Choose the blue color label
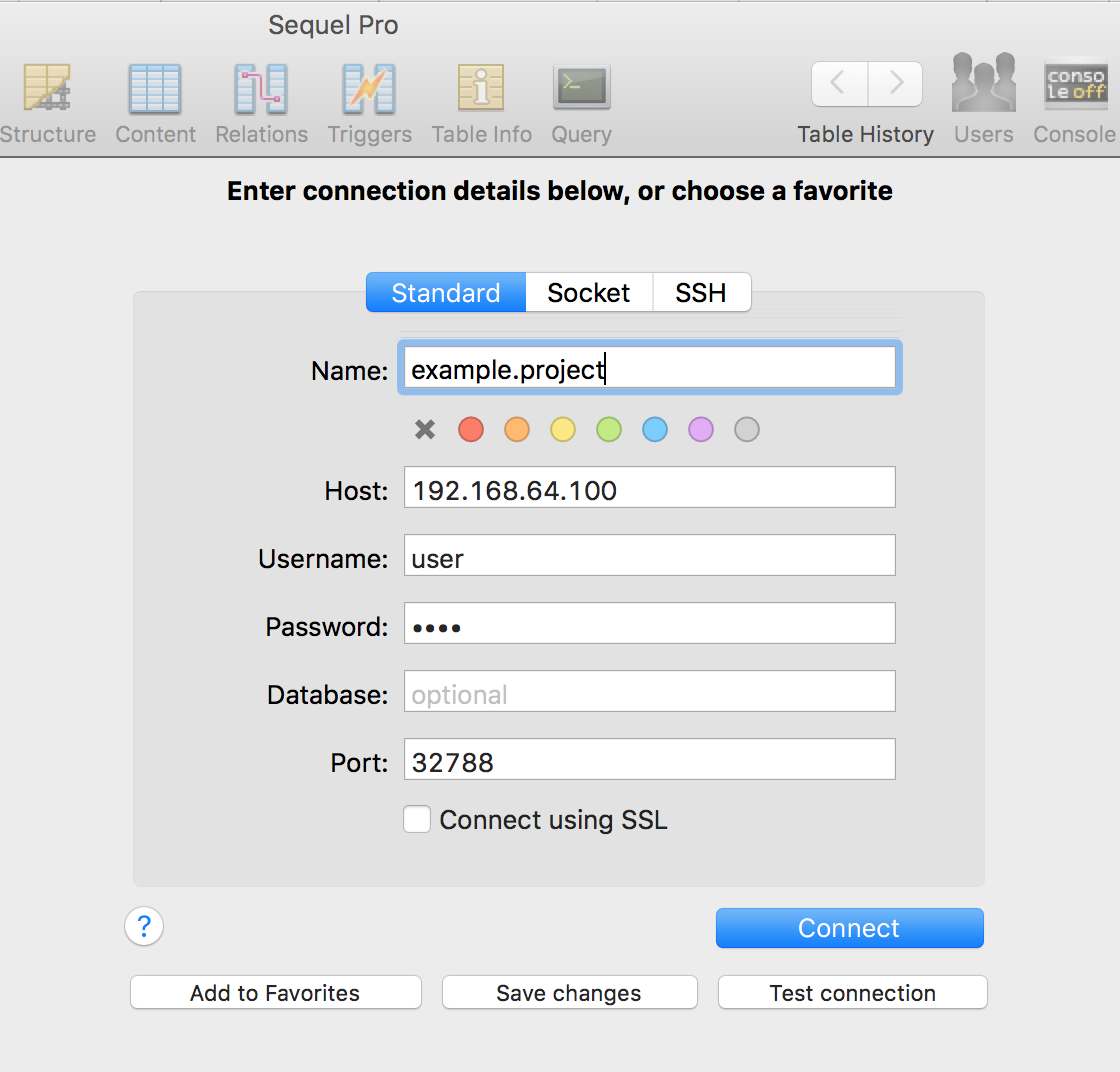The image size is (1120, 1072). tap(655, 429)
